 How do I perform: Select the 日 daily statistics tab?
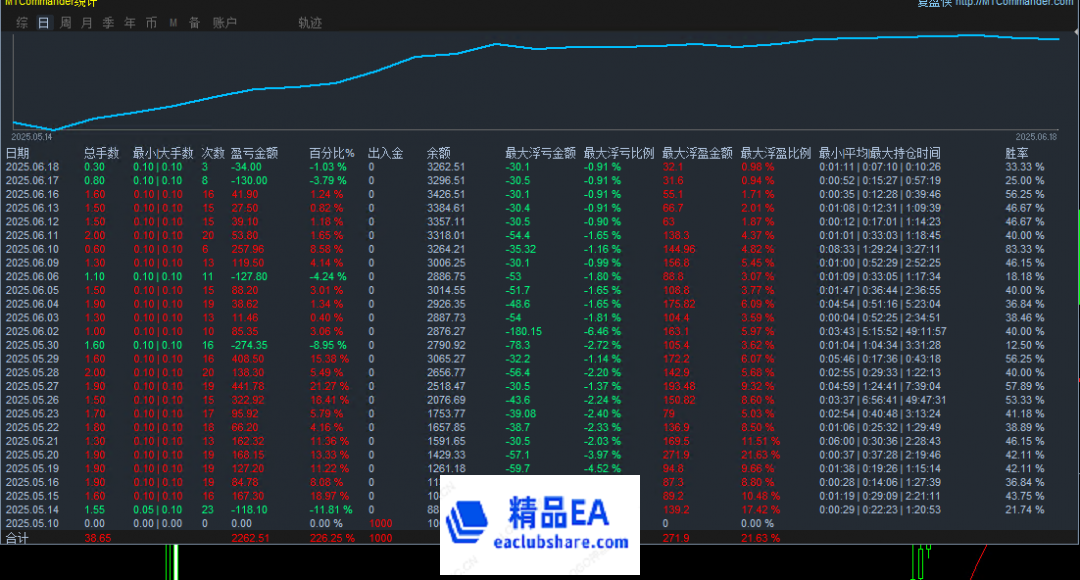[43, 22]
